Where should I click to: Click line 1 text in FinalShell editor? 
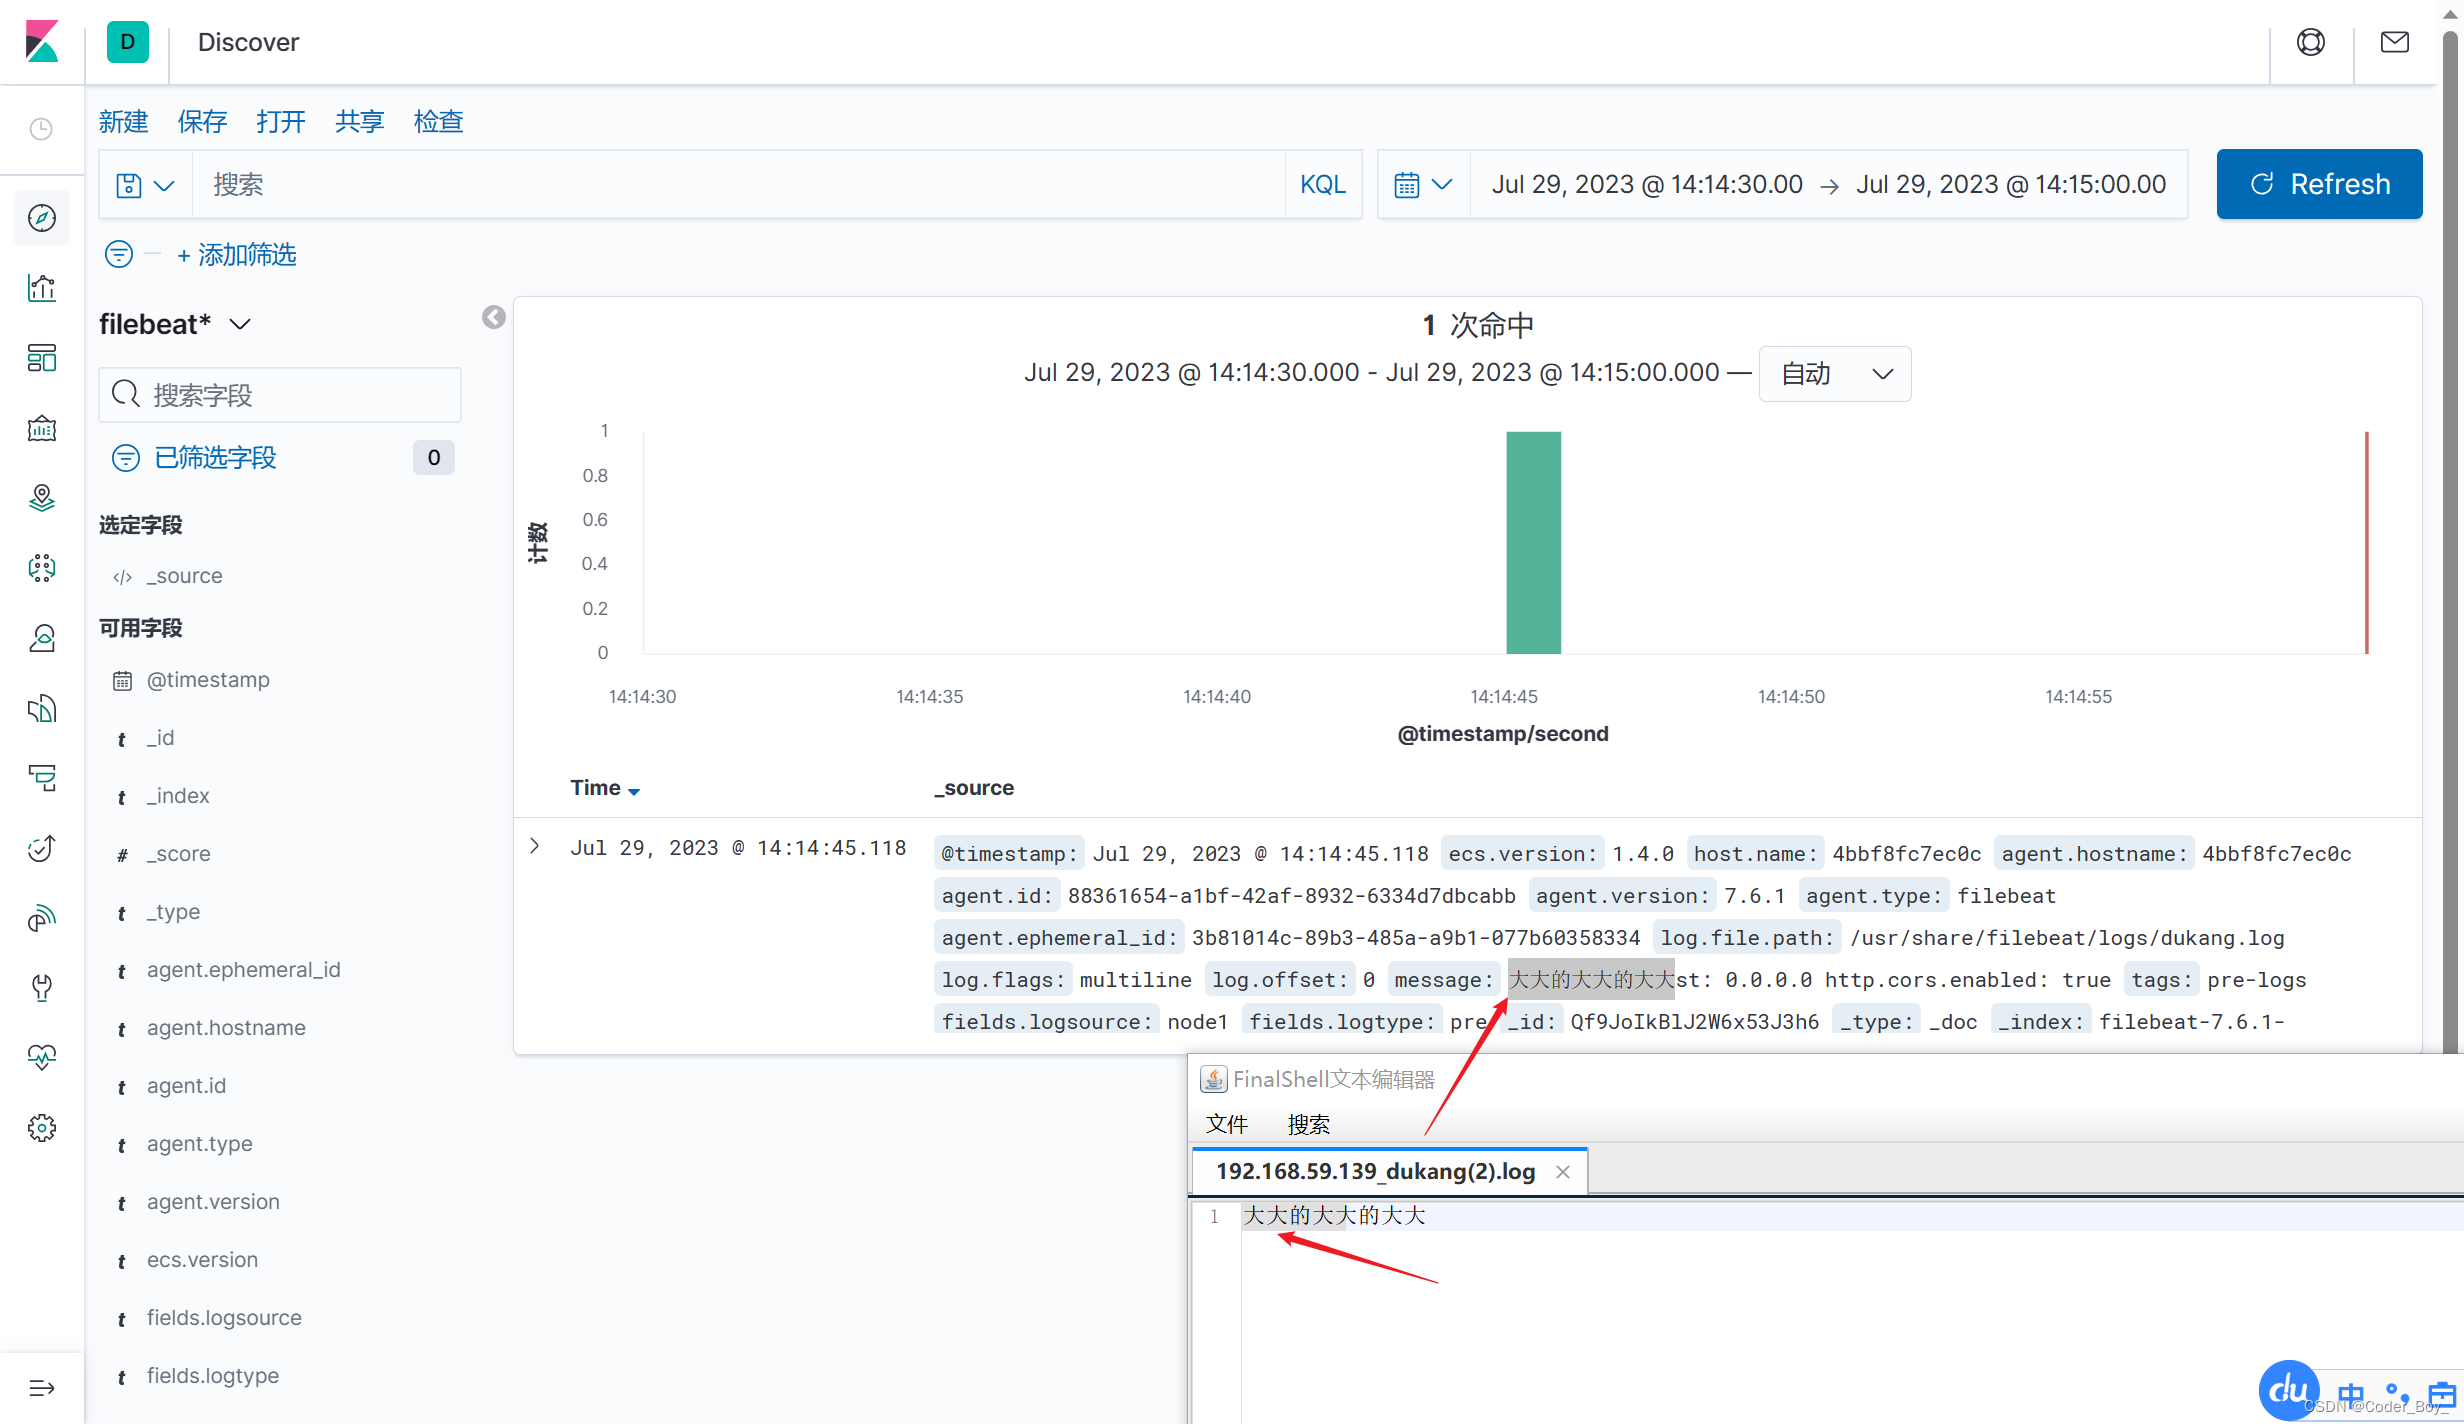tap(1334, 1216)
